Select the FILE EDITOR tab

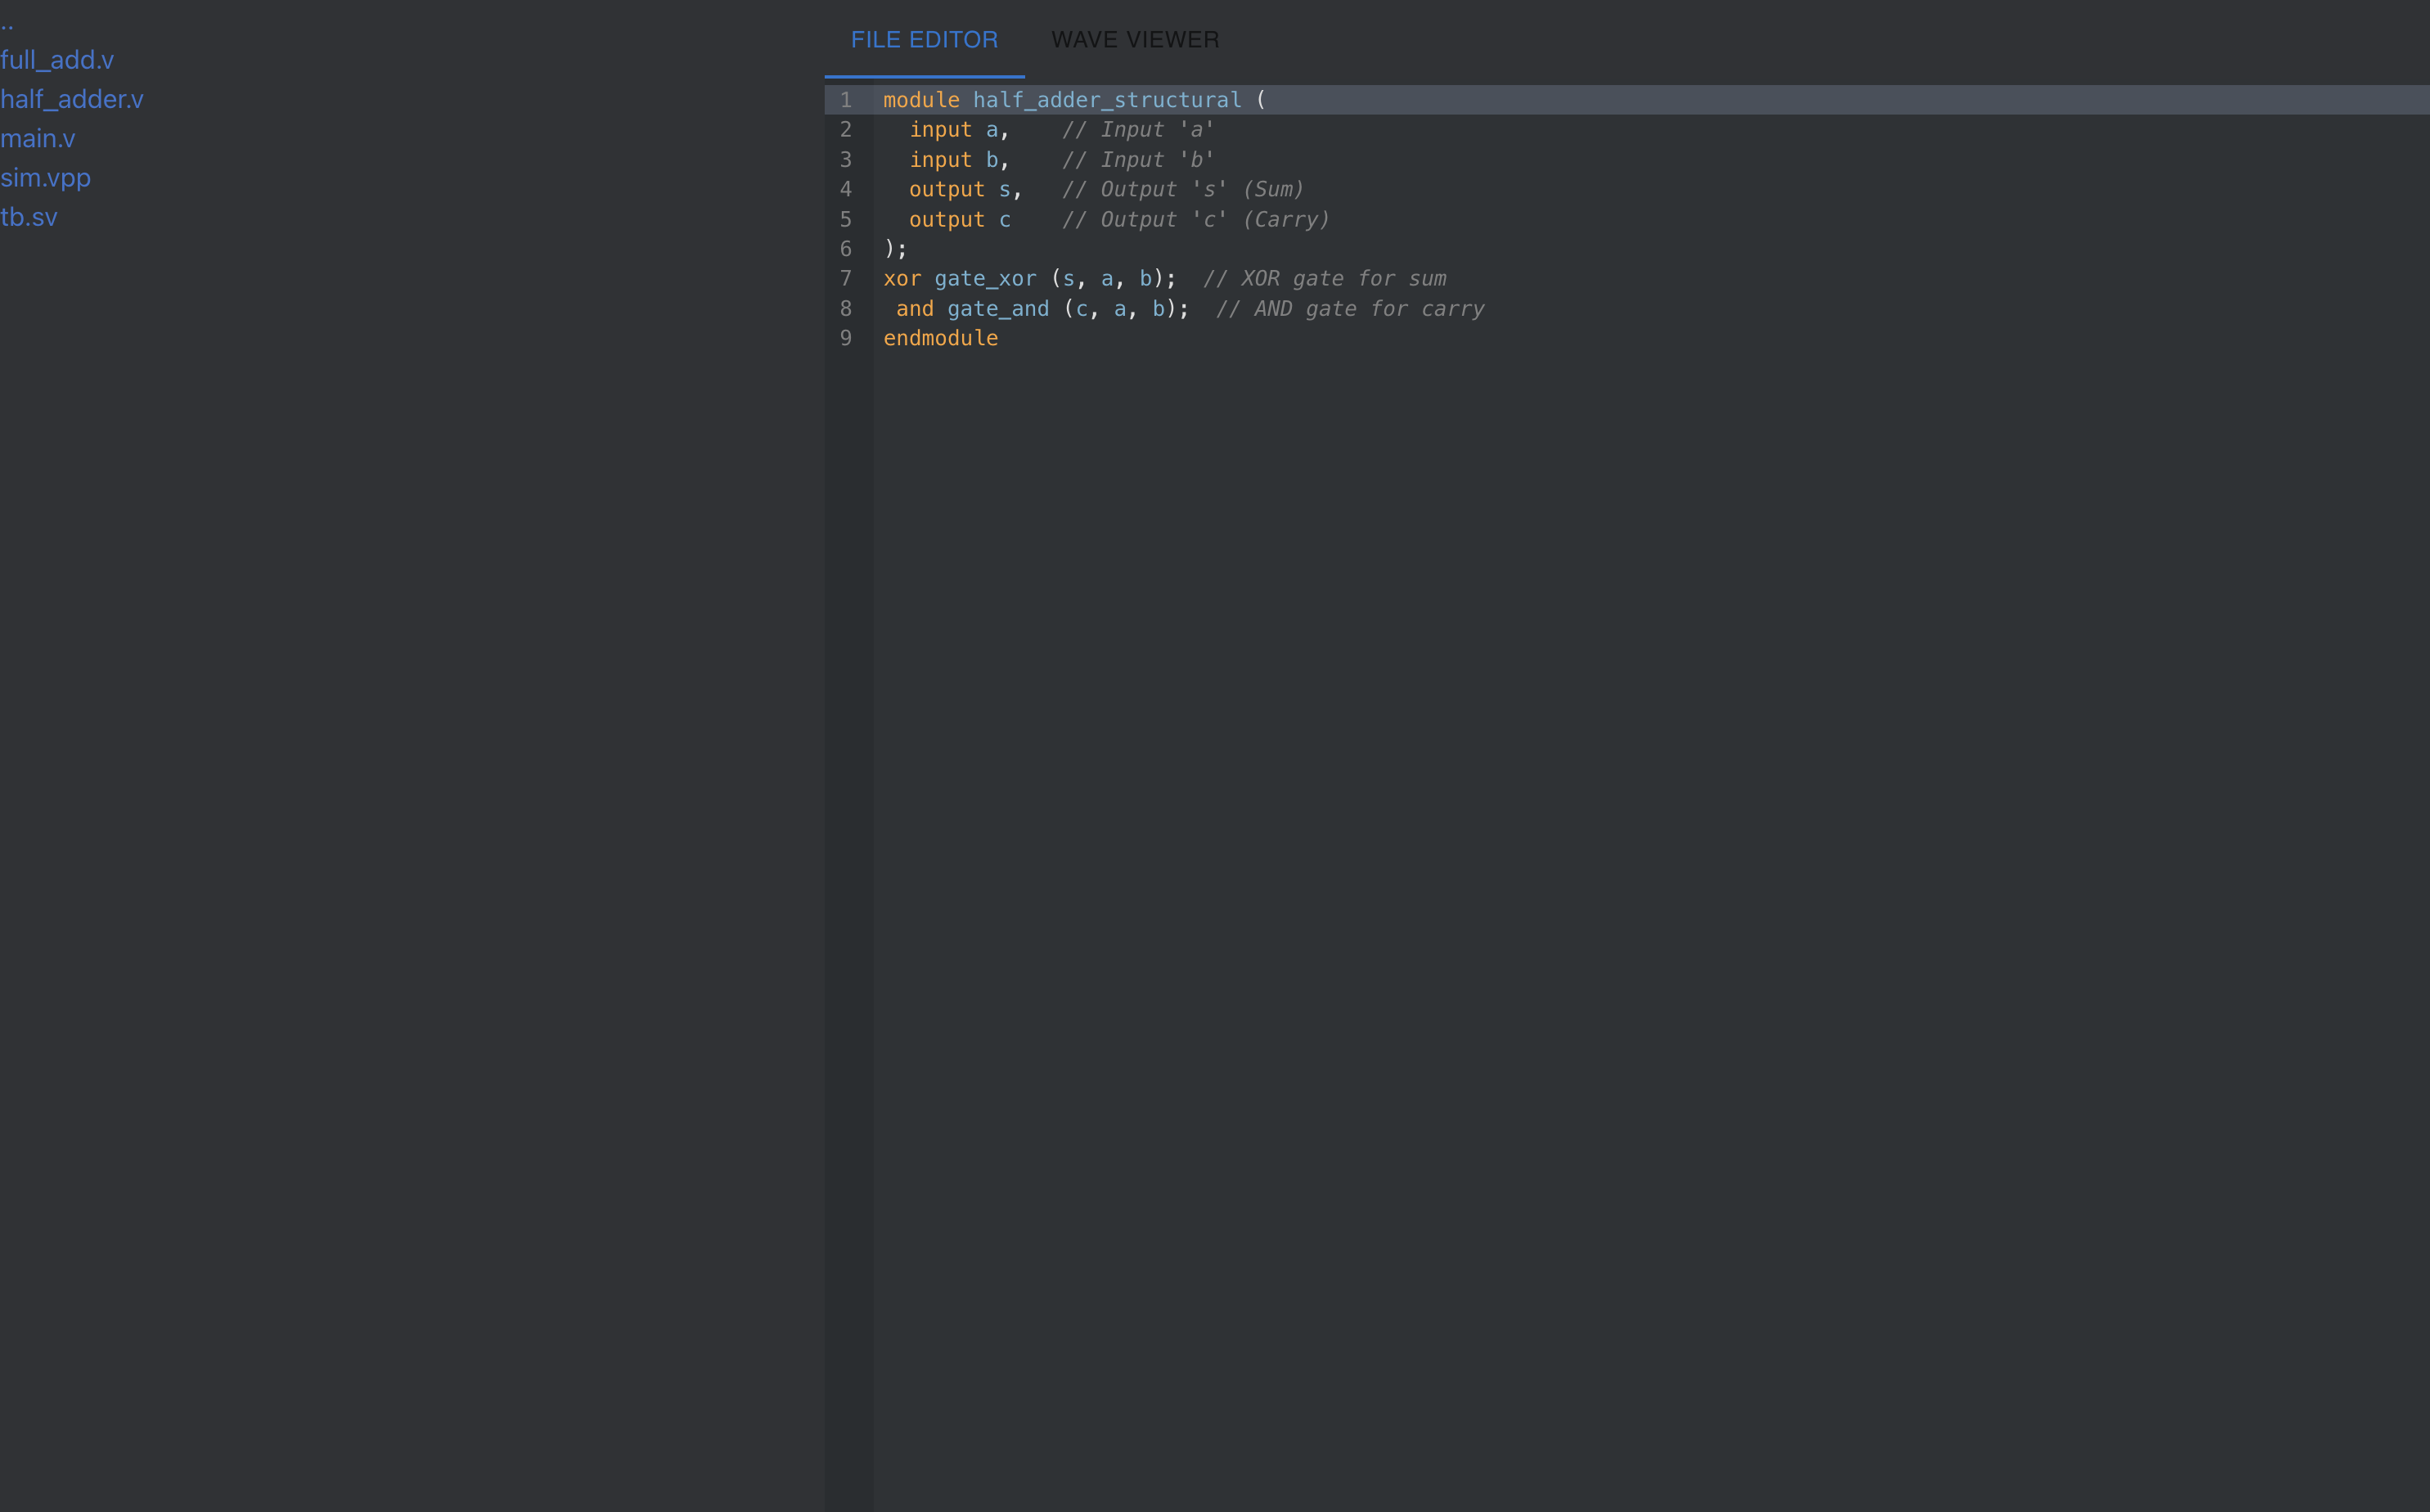tap(924, 40)
